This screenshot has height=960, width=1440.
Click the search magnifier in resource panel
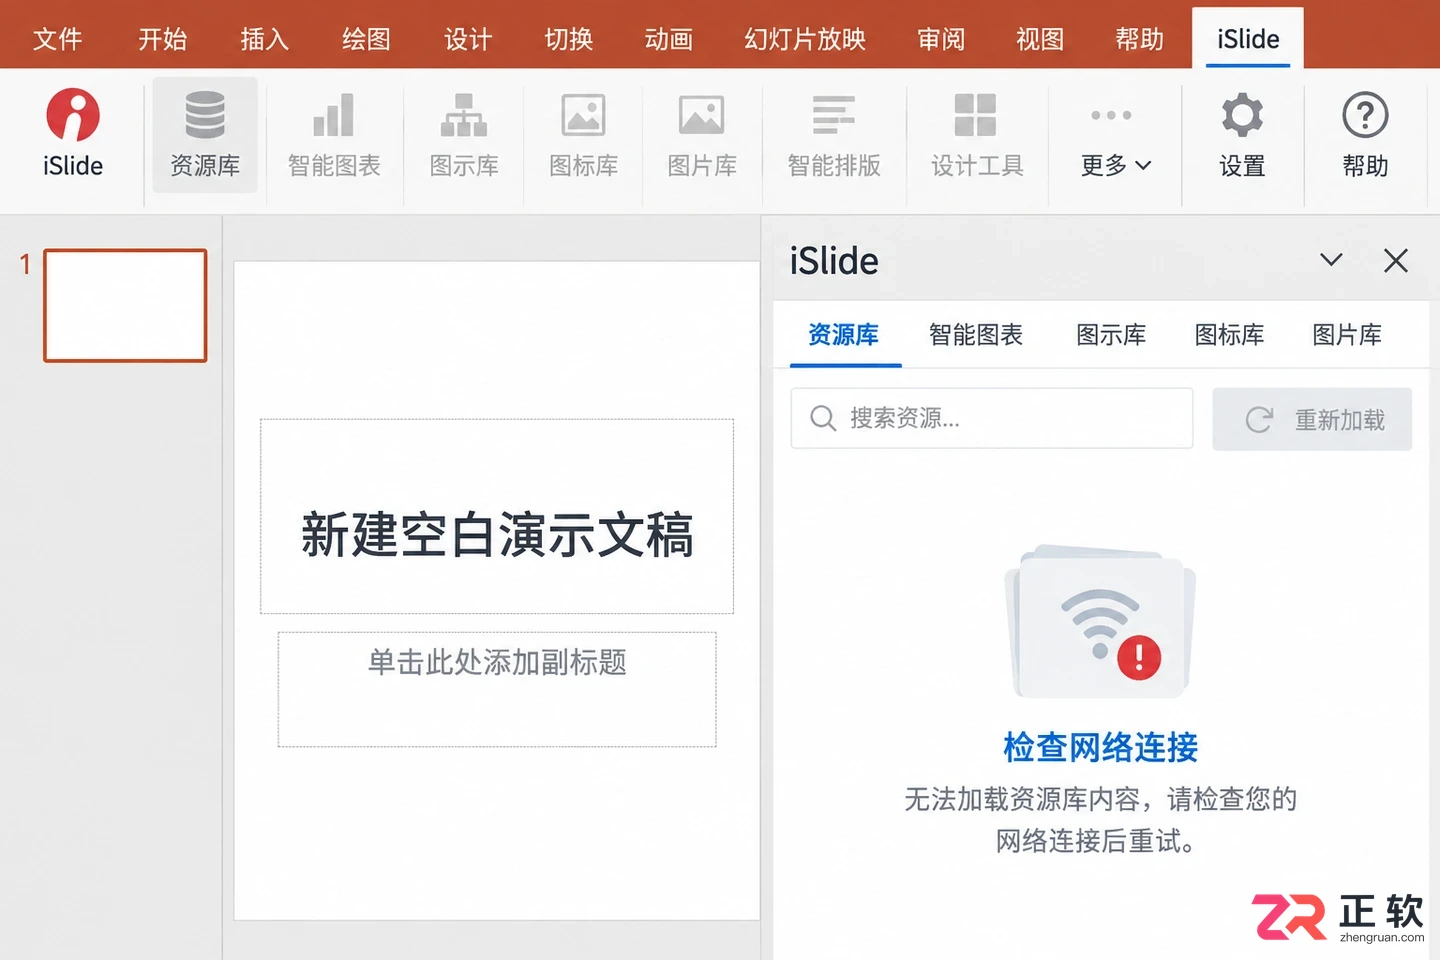click(x=823, y=418)
